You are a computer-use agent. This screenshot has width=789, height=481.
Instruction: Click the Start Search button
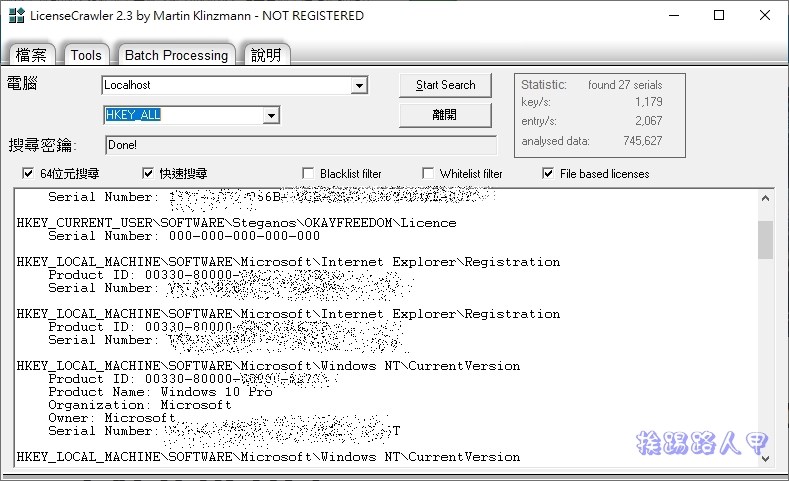[445, 85]
